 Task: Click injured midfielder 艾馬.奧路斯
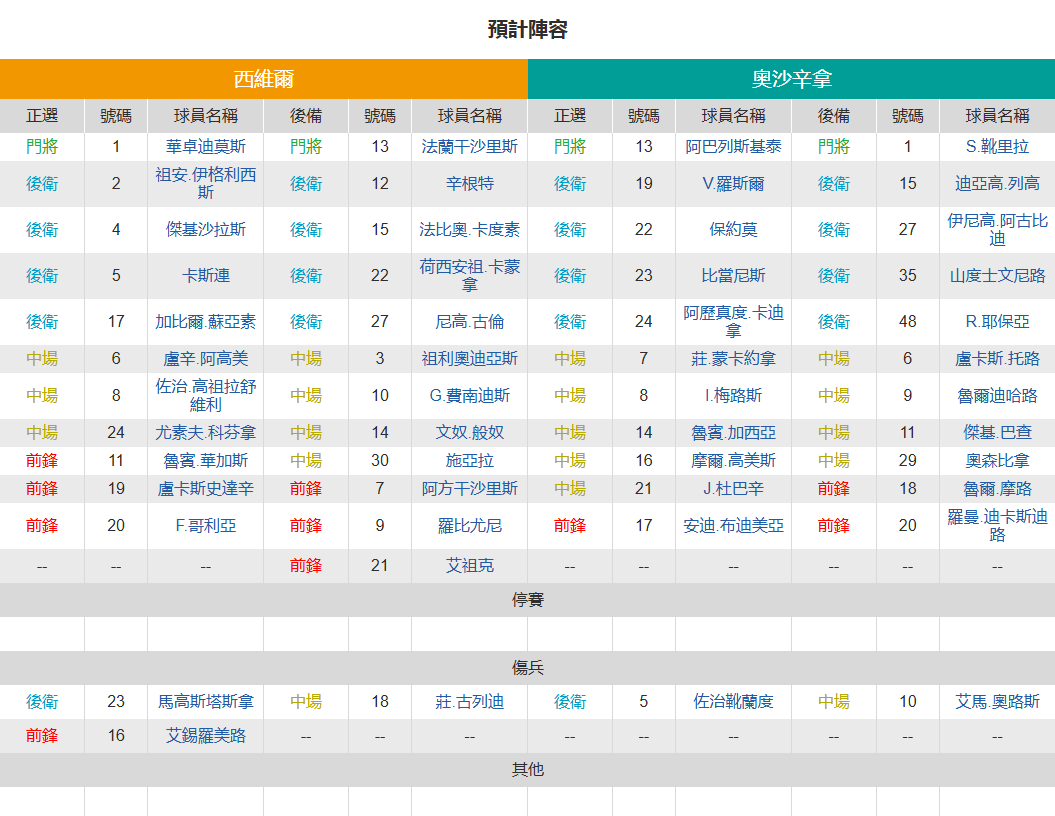coord(997,702)
